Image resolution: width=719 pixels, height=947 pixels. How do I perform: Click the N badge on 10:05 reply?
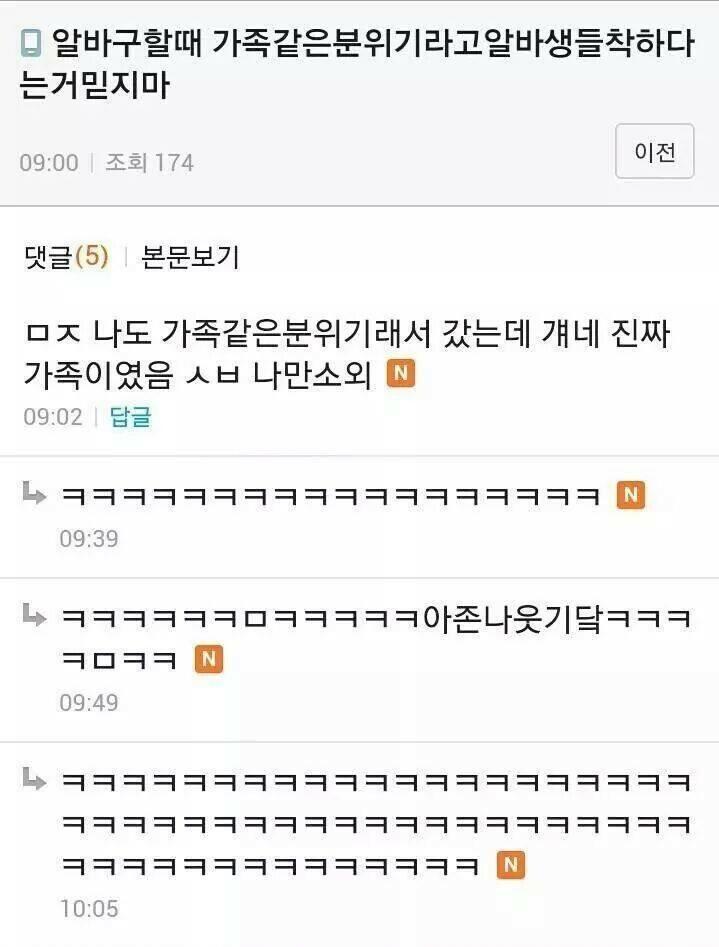point(511,865)
